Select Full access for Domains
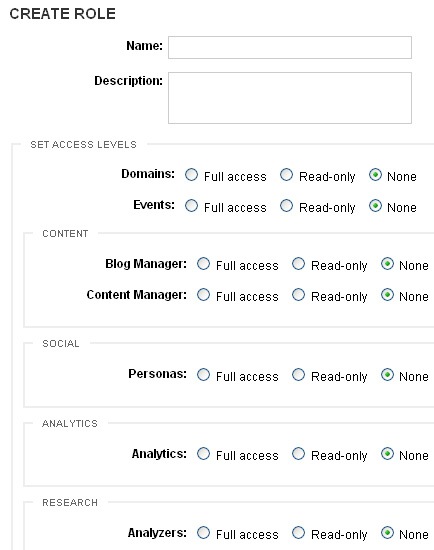Image resolution: width=434 pixels, height=550 pixels. pyautogui.click(x=192, y=175)
